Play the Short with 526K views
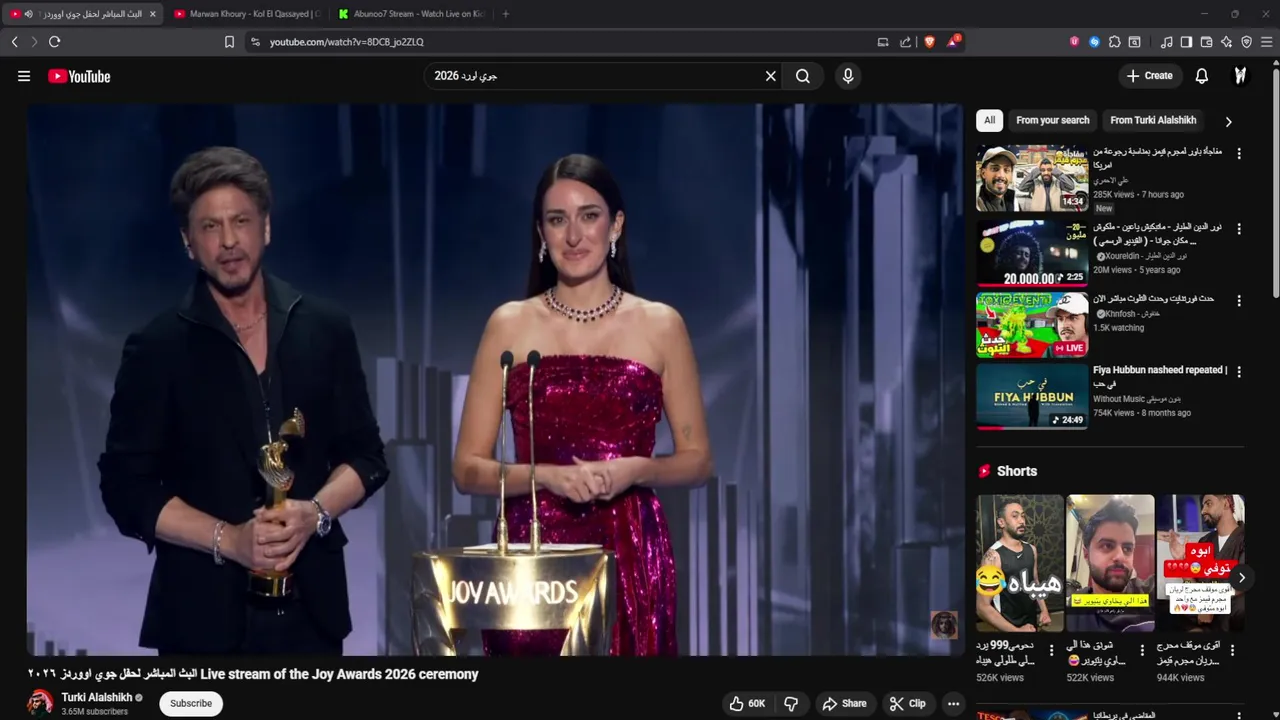Image resolution: width=1280 pixels, height=720 pixels. point(1020,563)
